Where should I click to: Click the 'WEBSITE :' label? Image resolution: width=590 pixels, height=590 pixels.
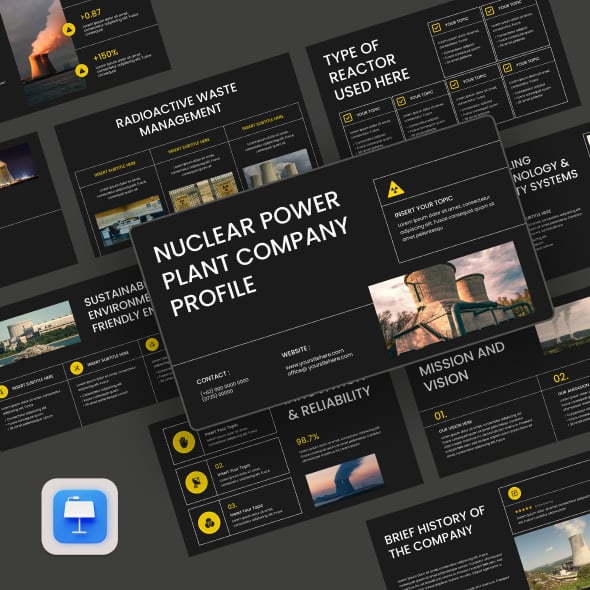[x=295, y=351]
